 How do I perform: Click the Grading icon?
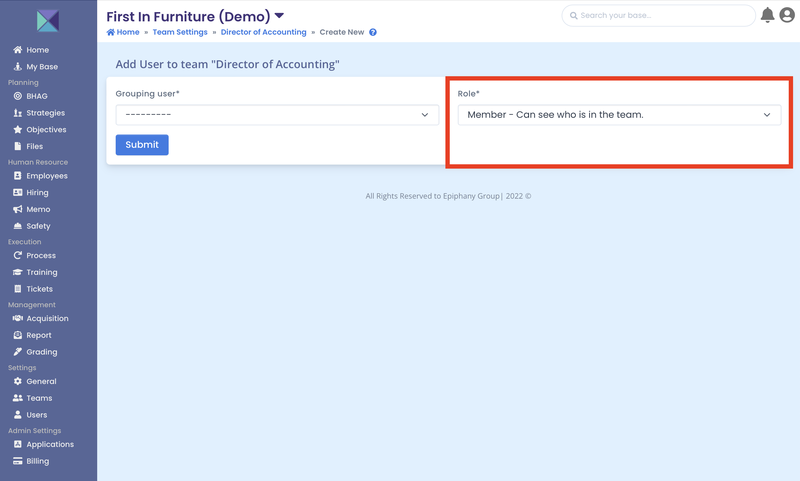pos(17,351)
